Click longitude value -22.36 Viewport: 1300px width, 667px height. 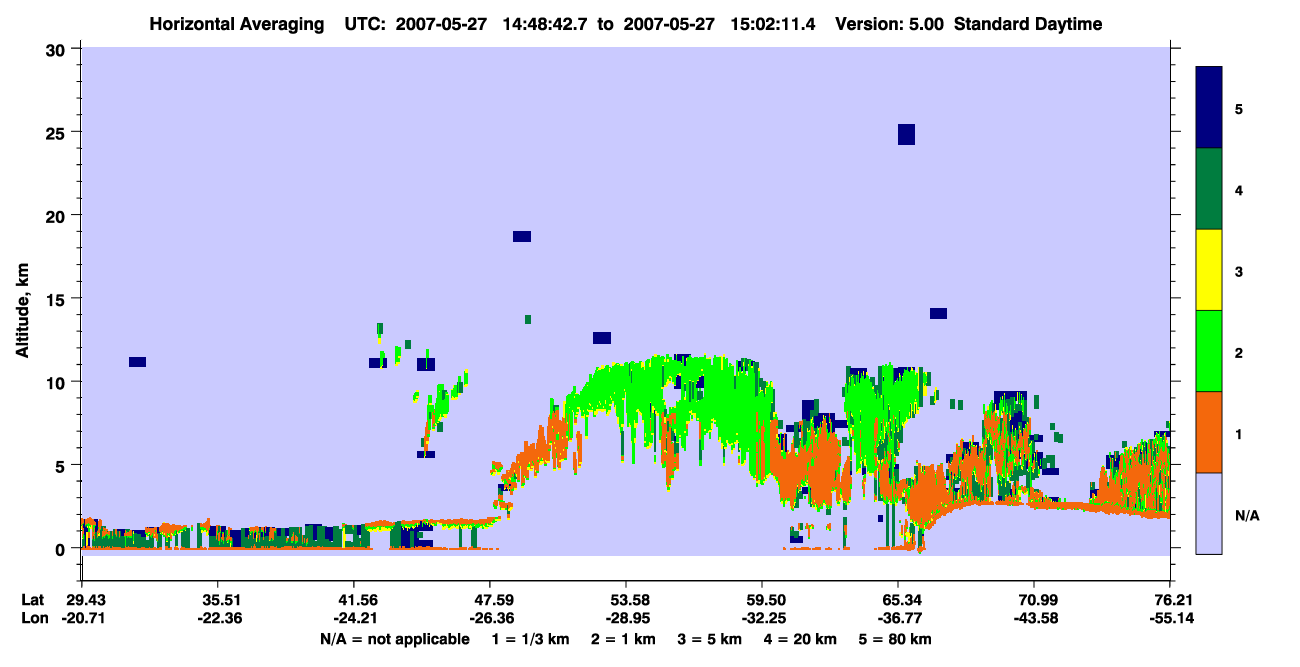tap(218, 618)
